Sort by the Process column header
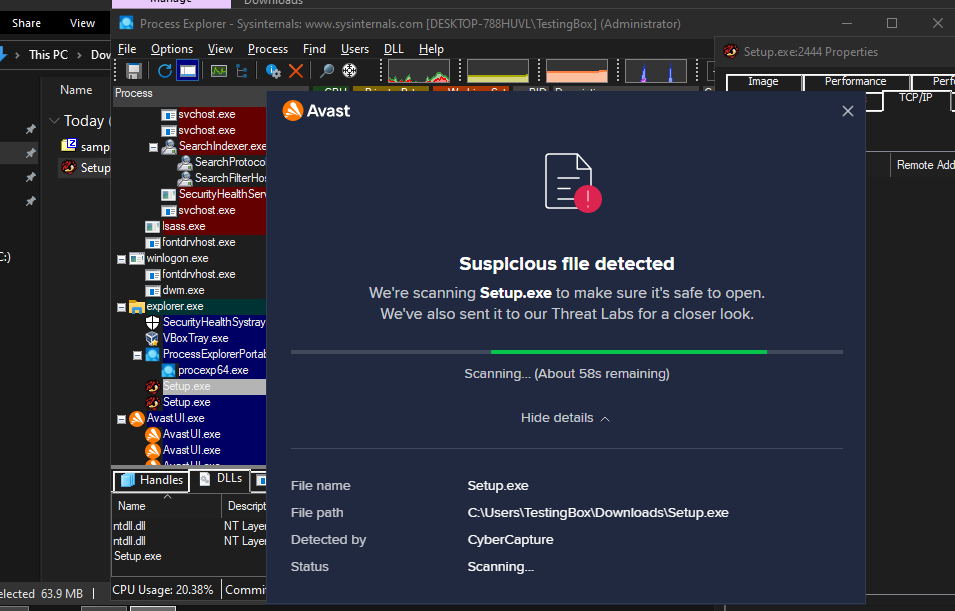Screen dimensions: 955x611 [x=189, y=93]
